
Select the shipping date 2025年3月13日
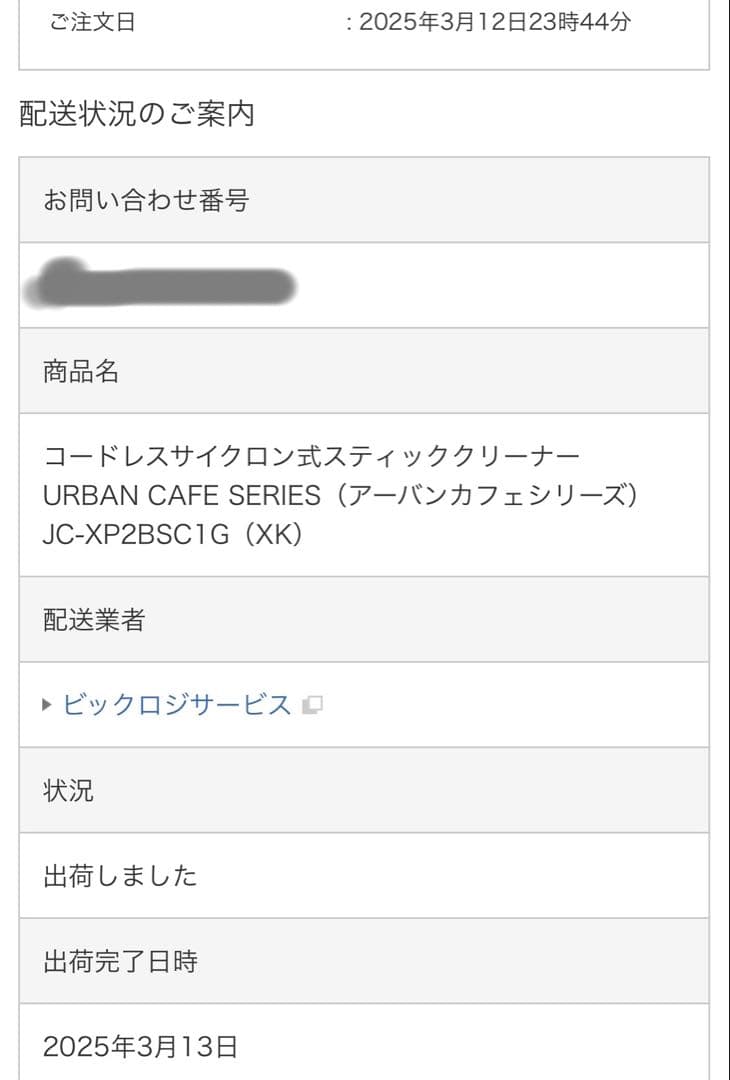(x=140, y=1047)
